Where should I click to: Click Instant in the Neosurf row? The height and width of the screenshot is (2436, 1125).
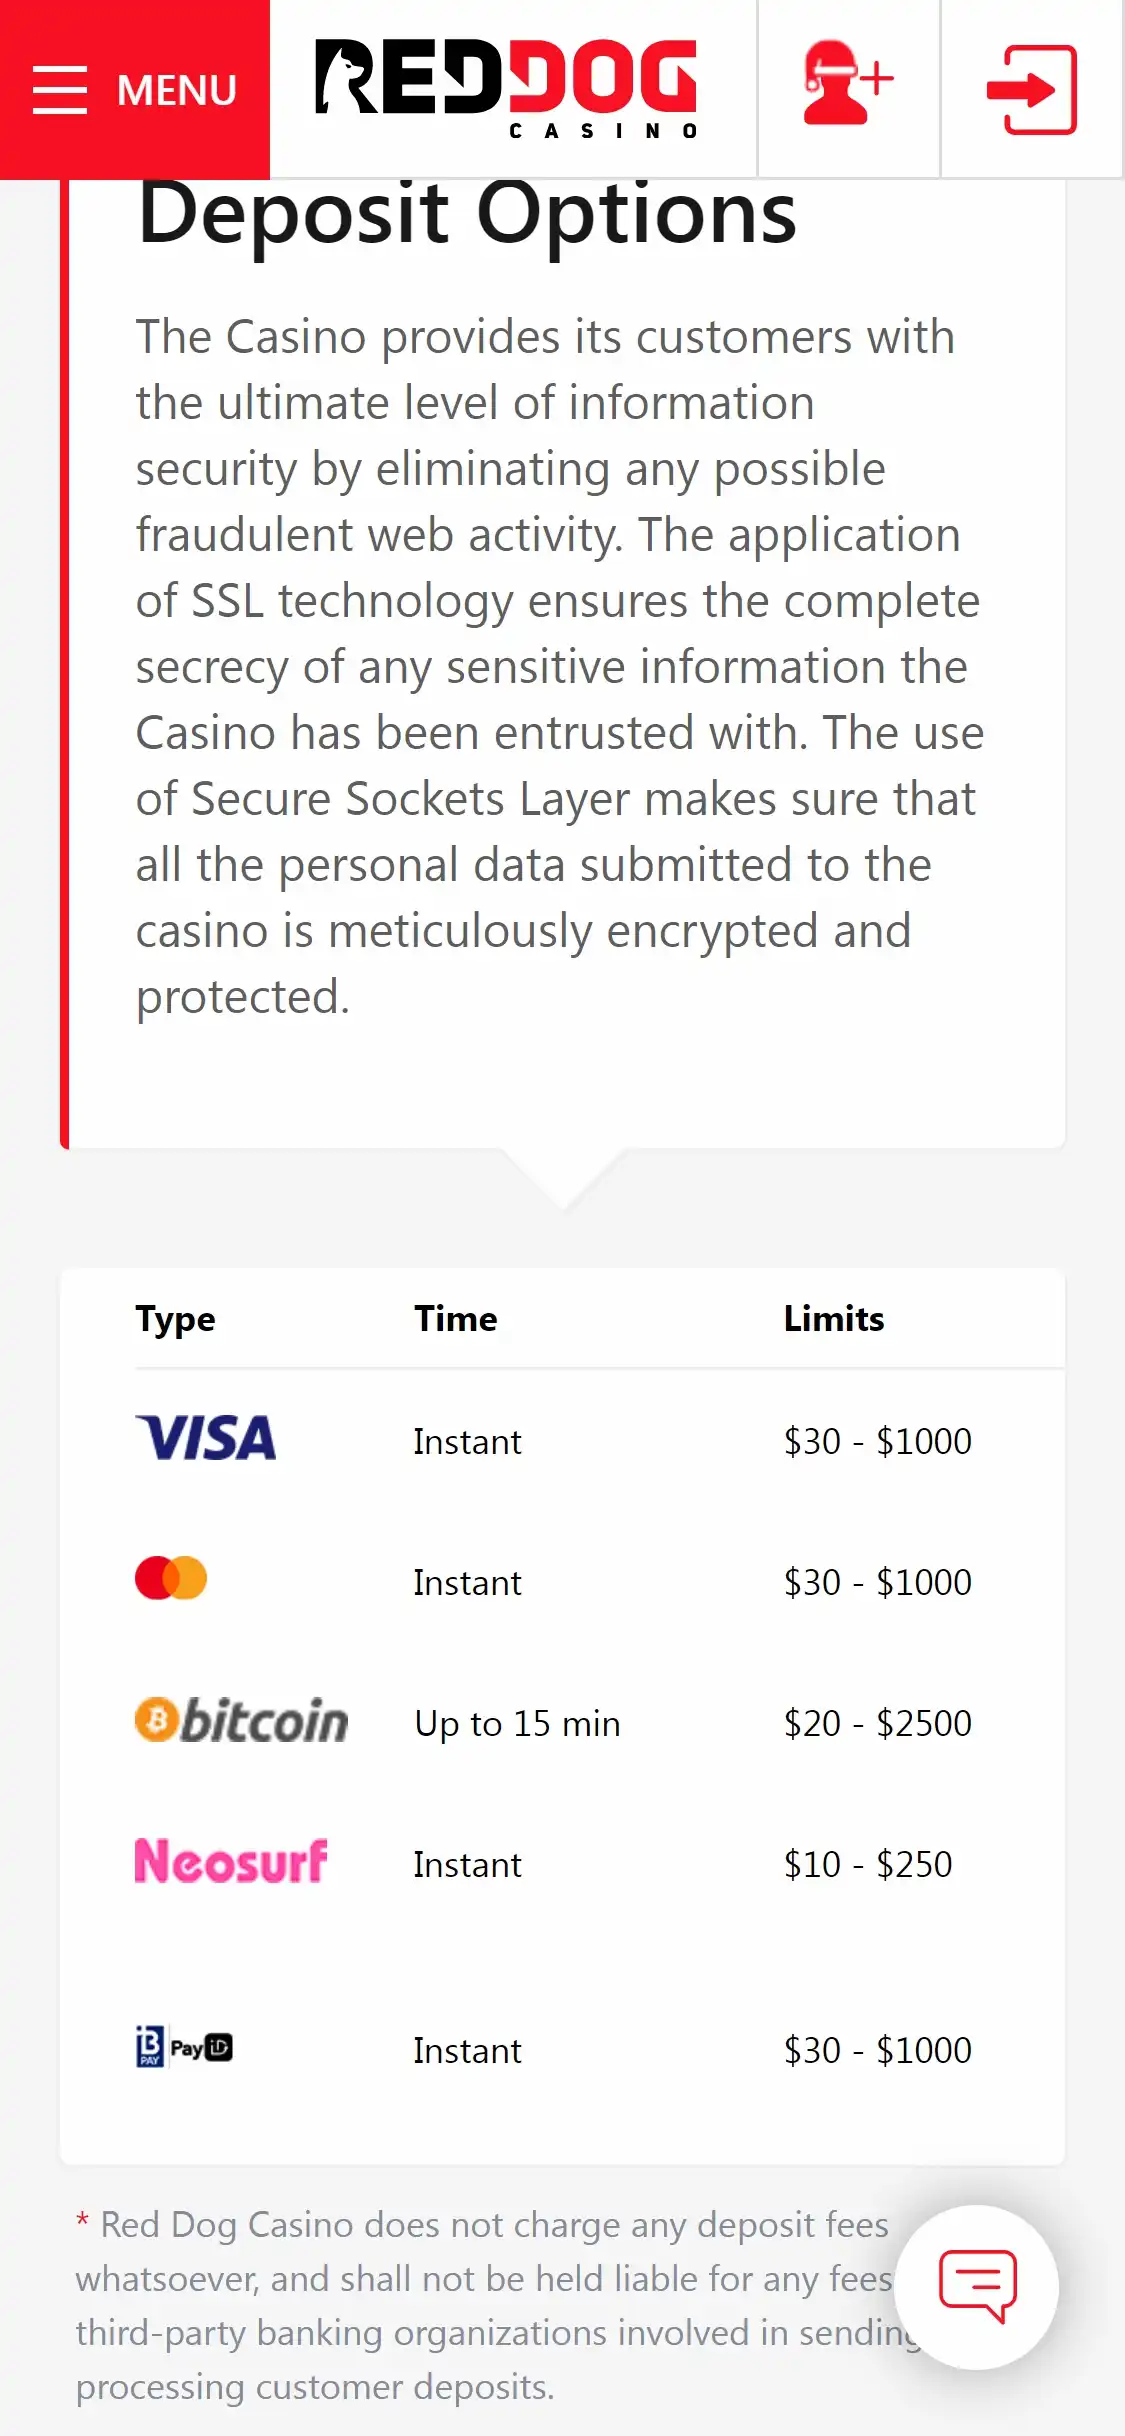(x=467, y=1864)
